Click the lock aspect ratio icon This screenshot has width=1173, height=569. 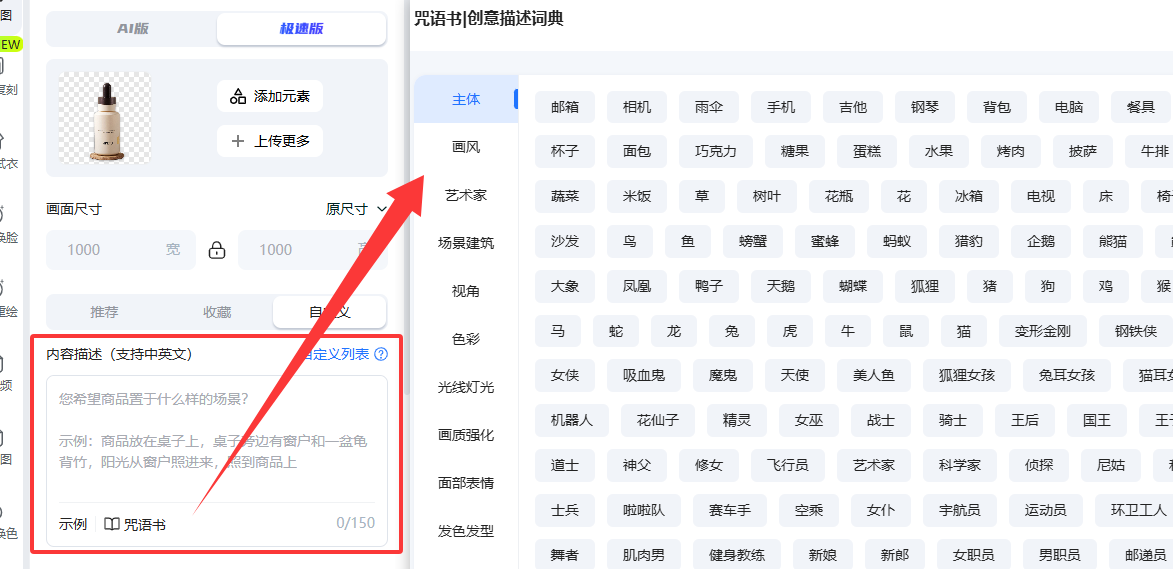[x=217, y=250]
